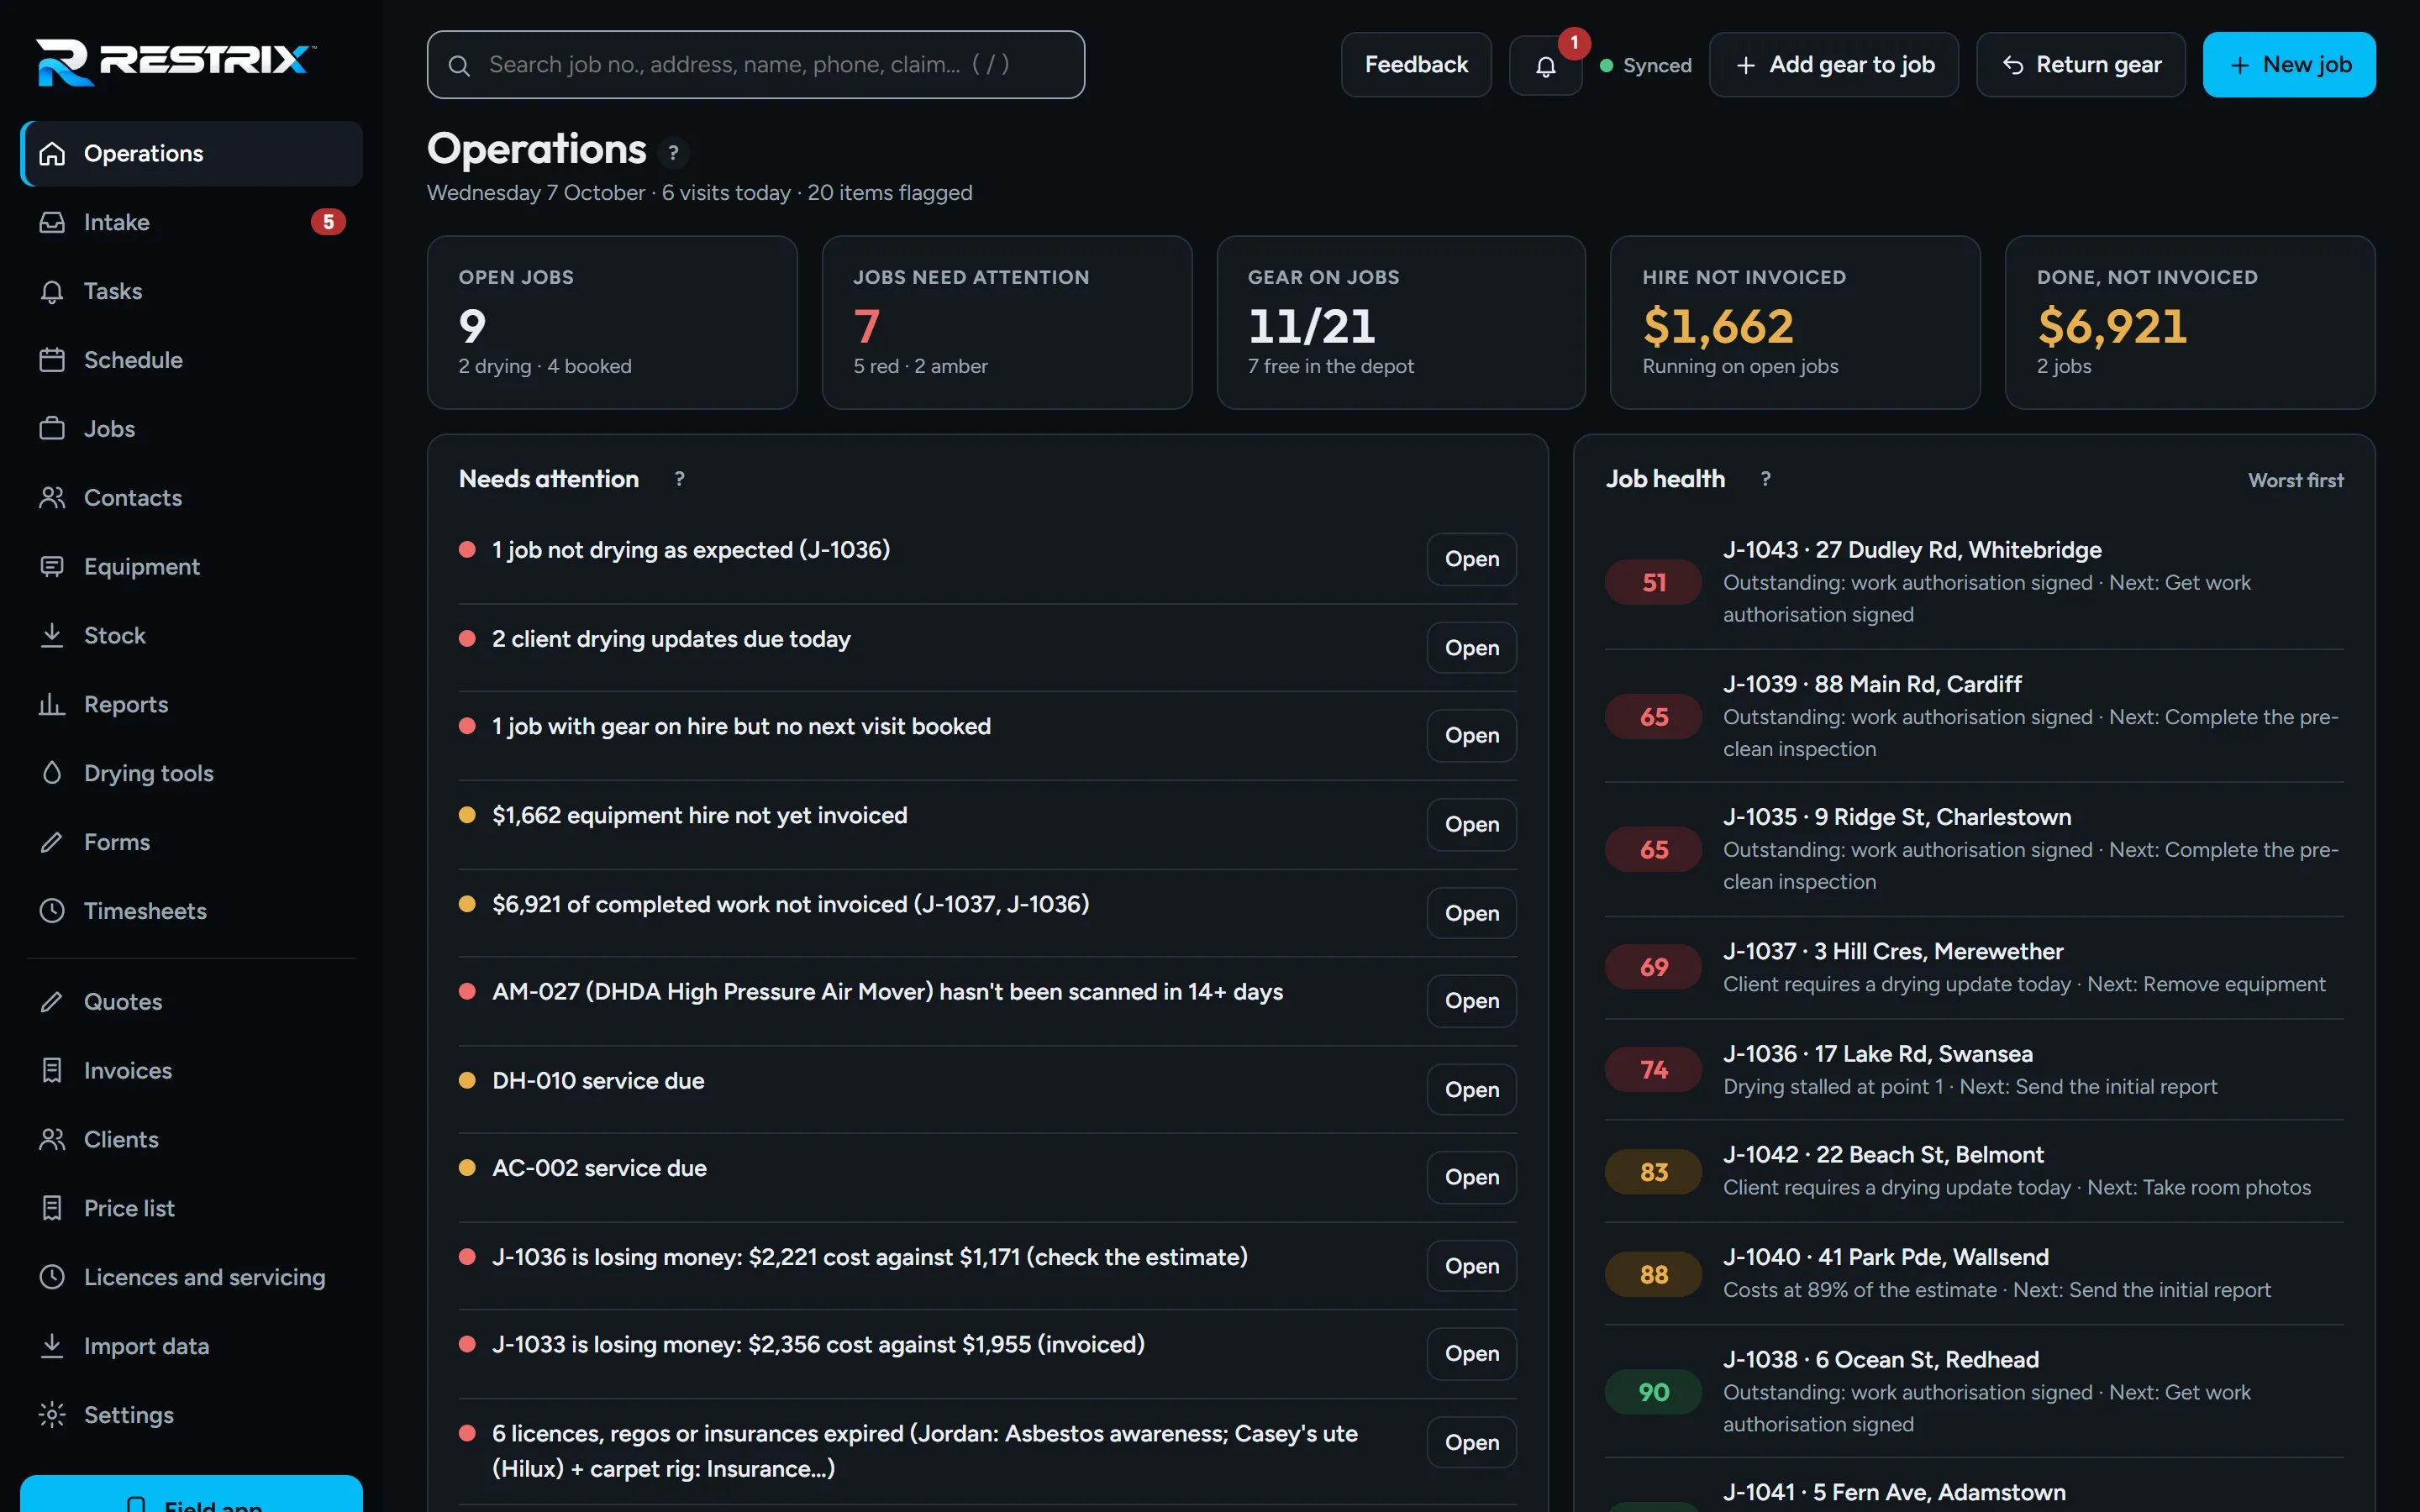Open Equipment menu item
Viewport: 2420px width, 1512px height.
[x=191, y=567]
